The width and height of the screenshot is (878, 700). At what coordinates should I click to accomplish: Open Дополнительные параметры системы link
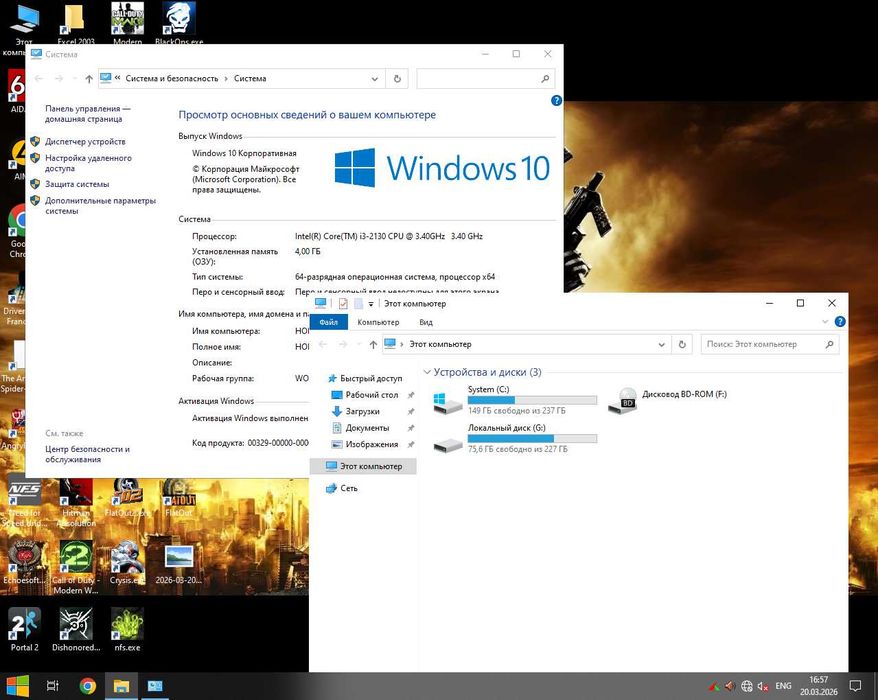tap(100, 206)
